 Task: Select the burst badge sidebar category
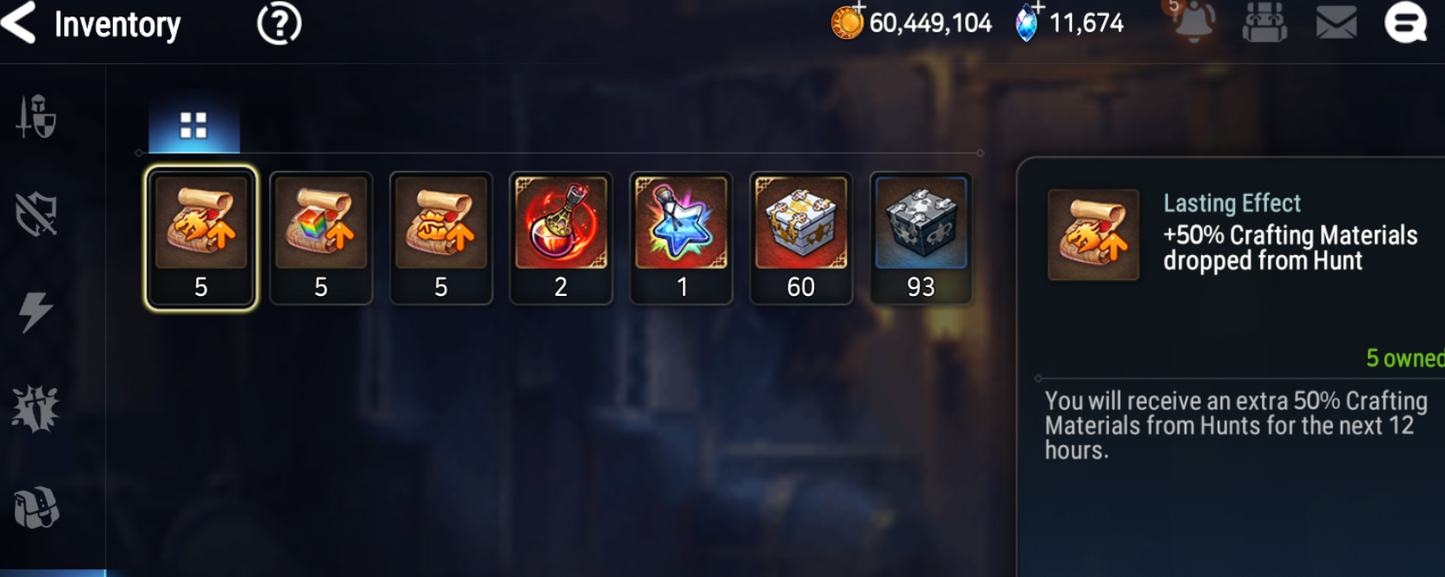tap(36, 408)
